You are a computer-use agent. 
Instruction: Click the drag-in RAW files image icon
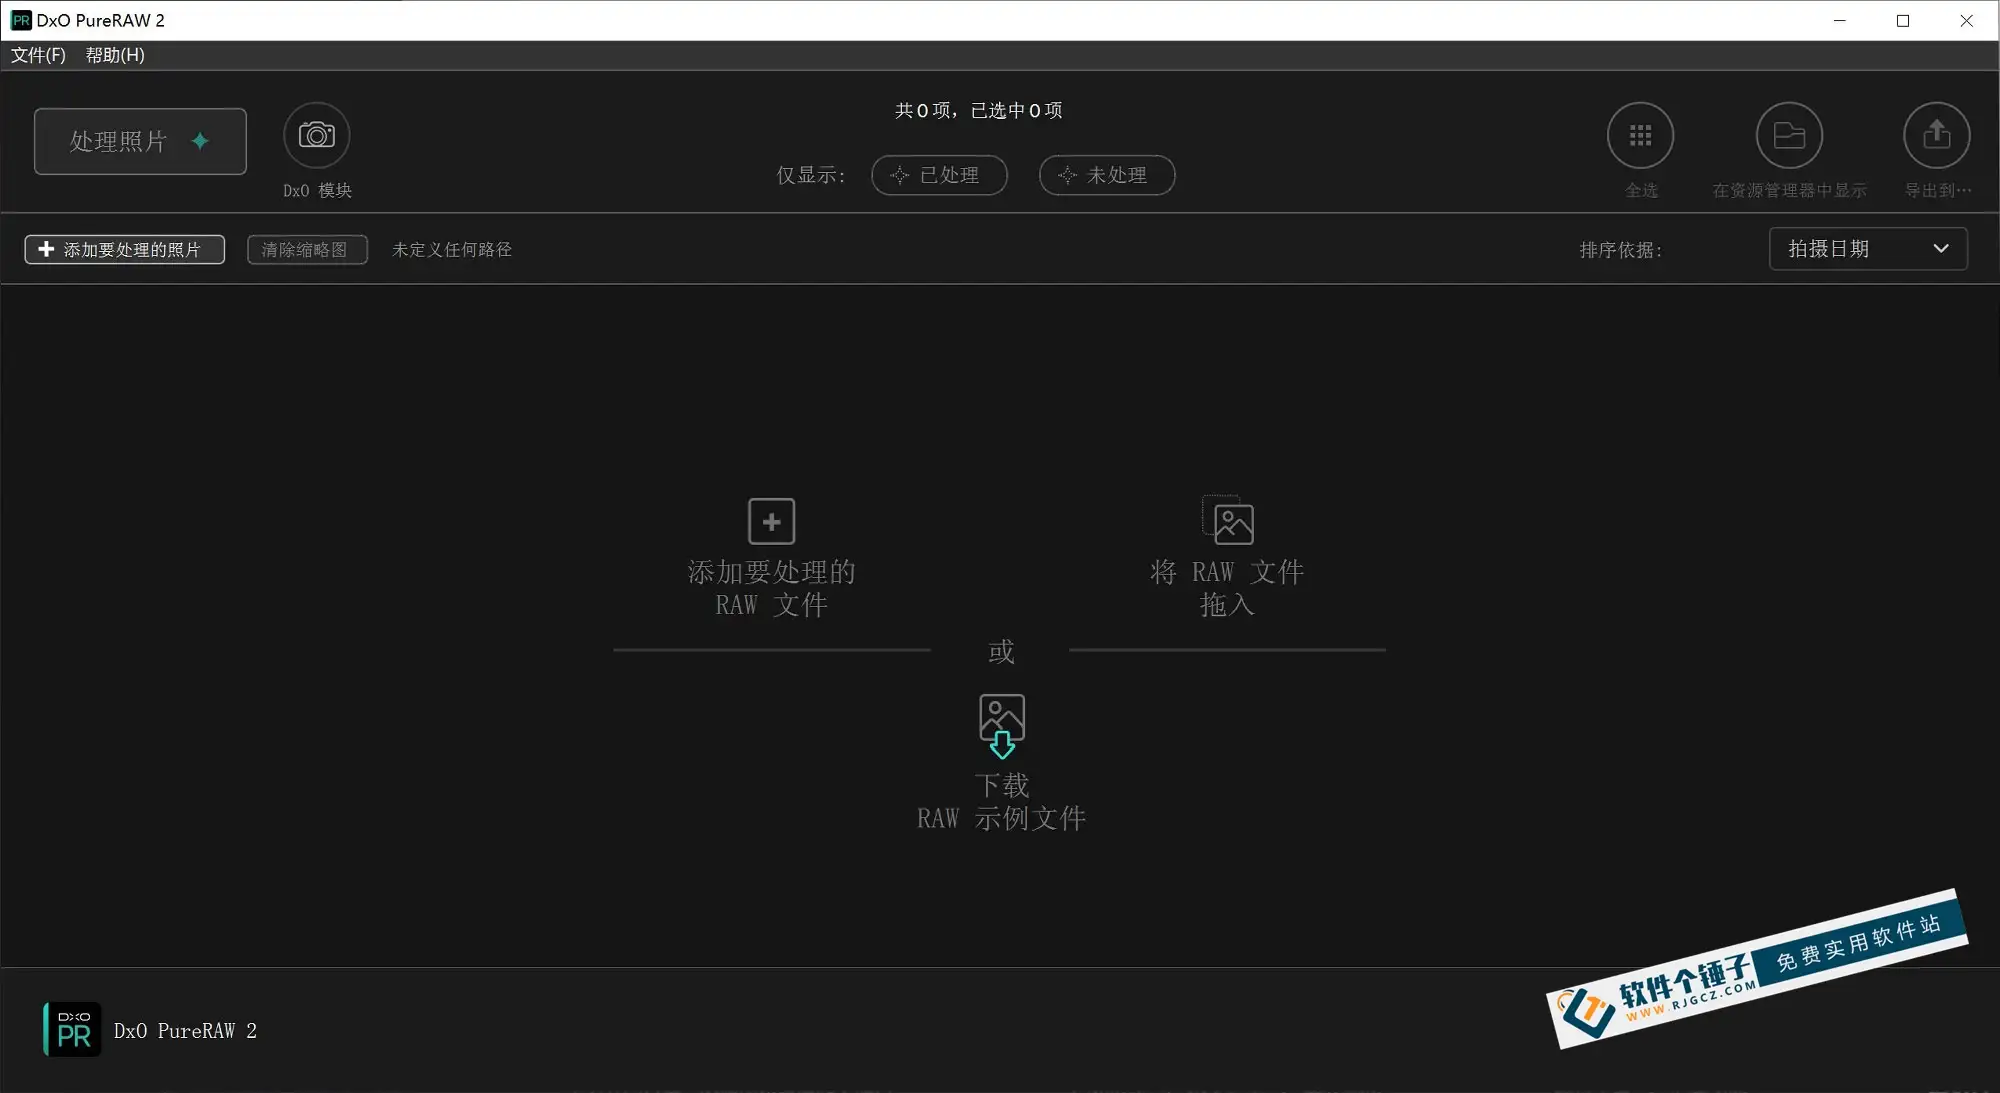coord(1227,520)
